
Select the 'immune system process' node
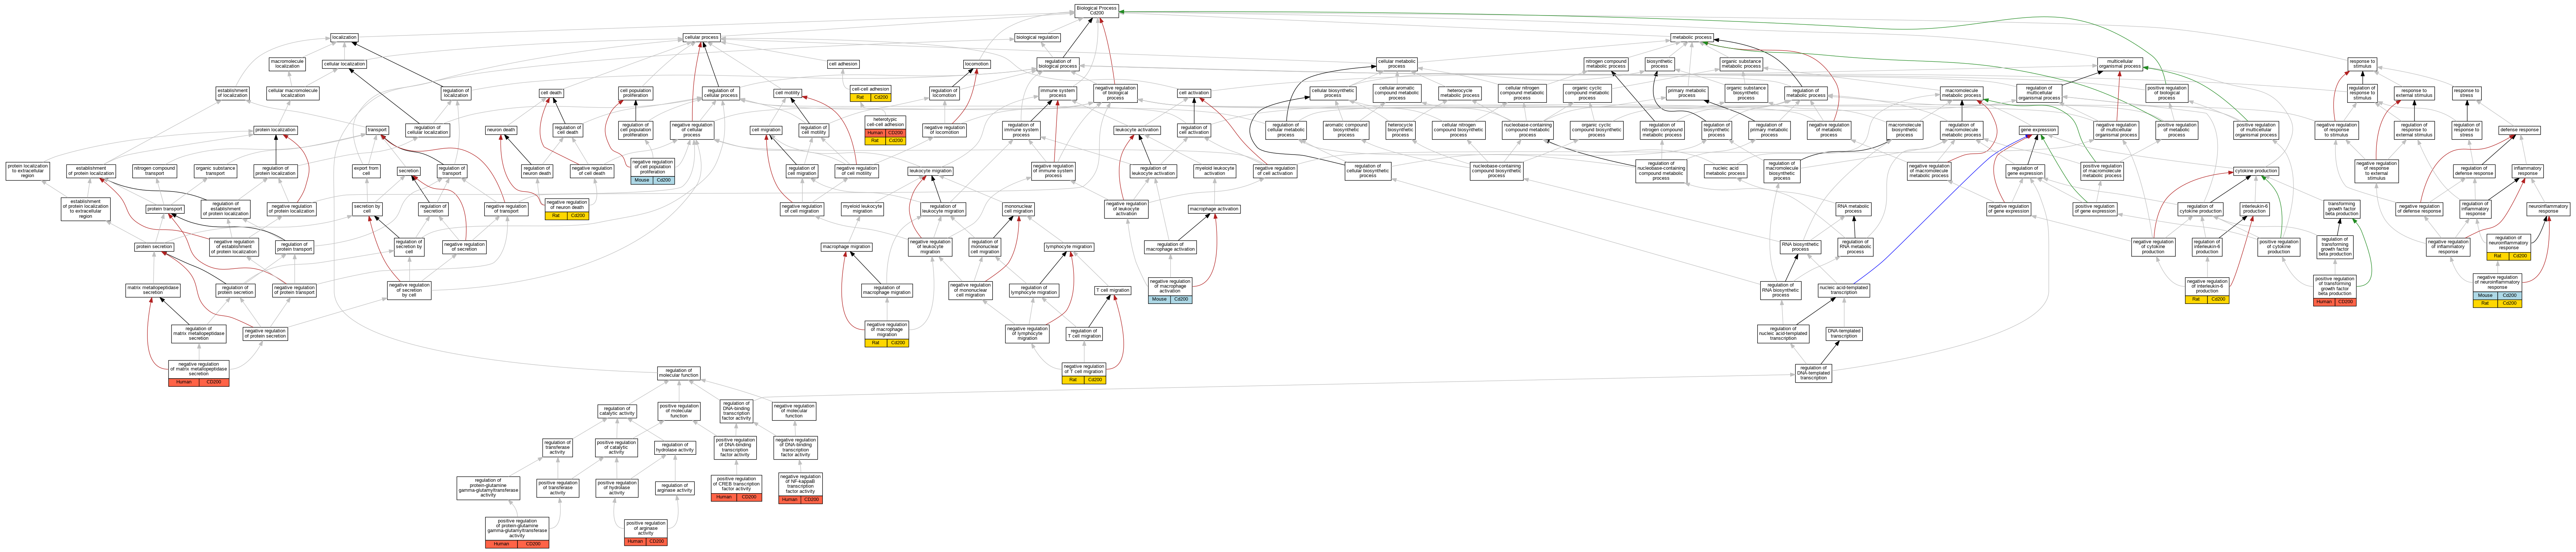click(1057, 93)
